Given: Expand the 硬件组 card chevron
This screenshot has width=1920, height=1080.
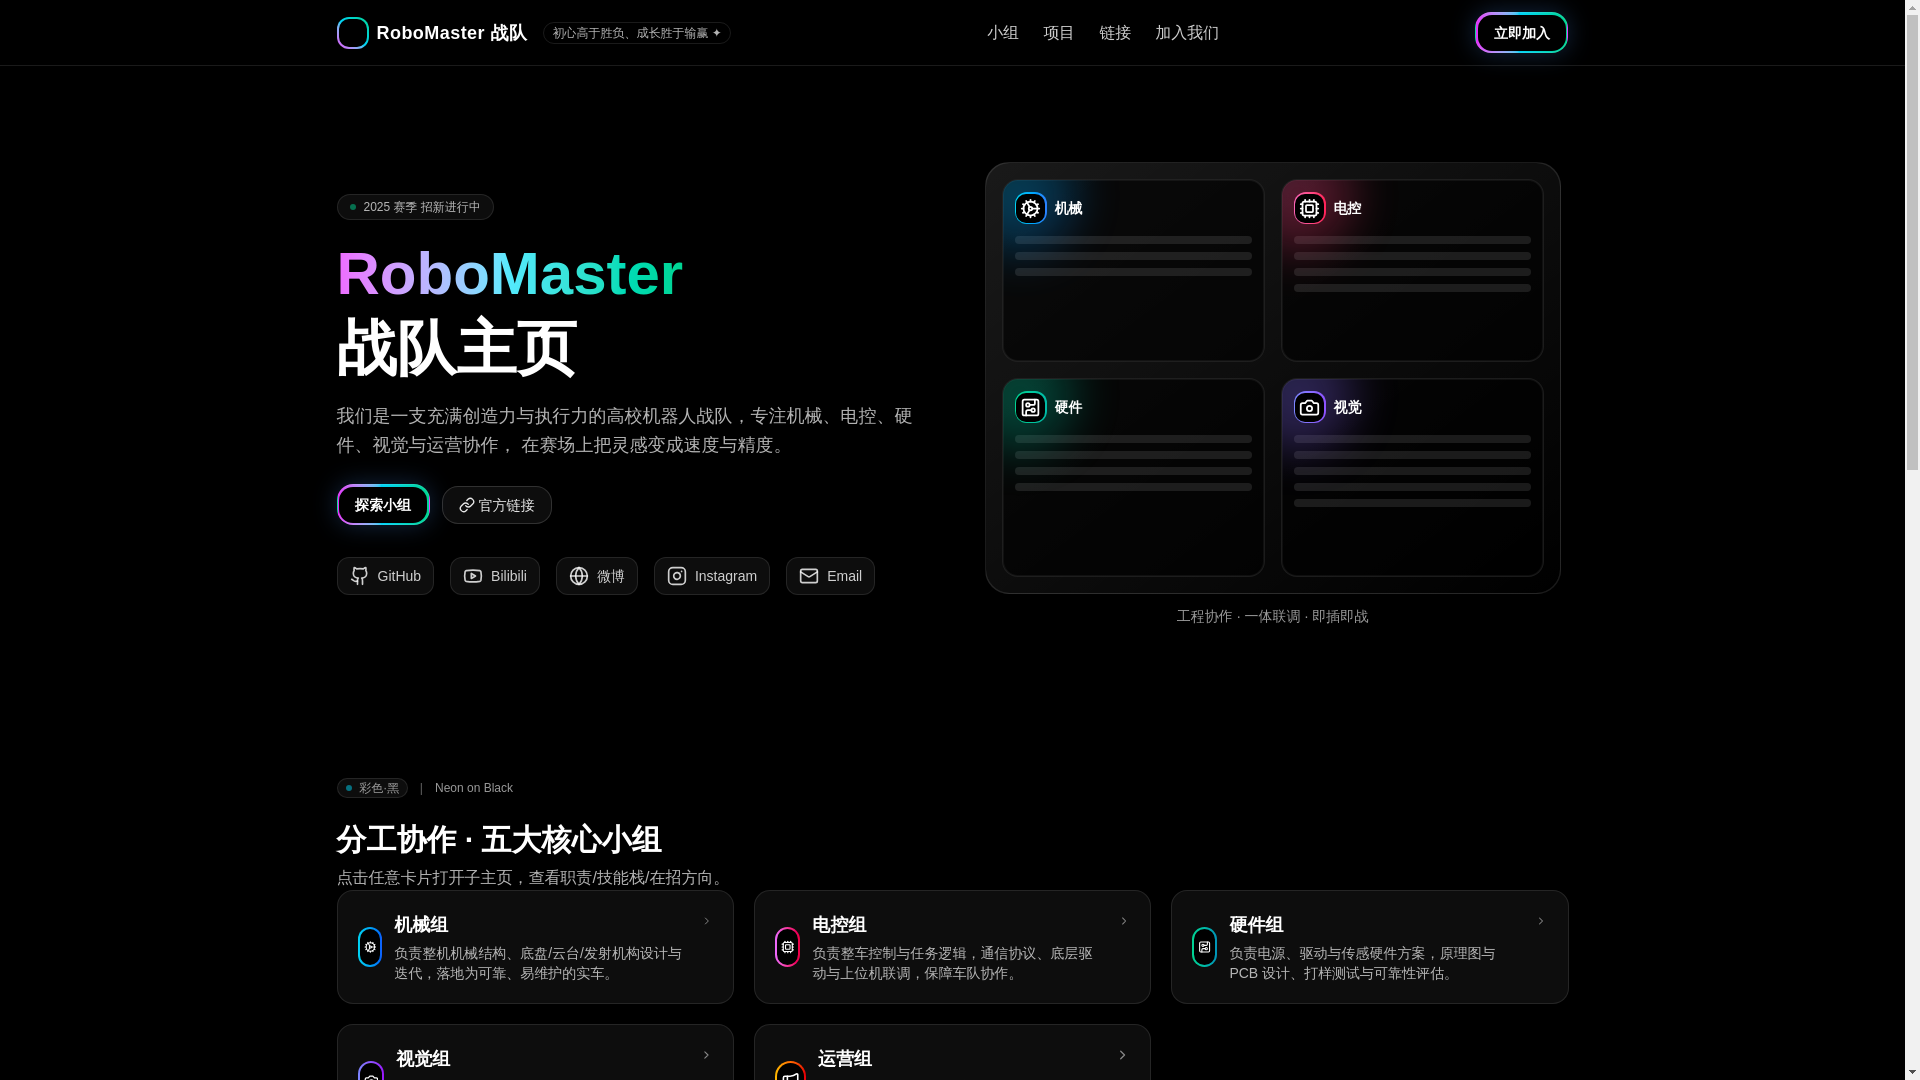Looking at the screenshot, I should pyautogui.click(x=1540, y=921).
